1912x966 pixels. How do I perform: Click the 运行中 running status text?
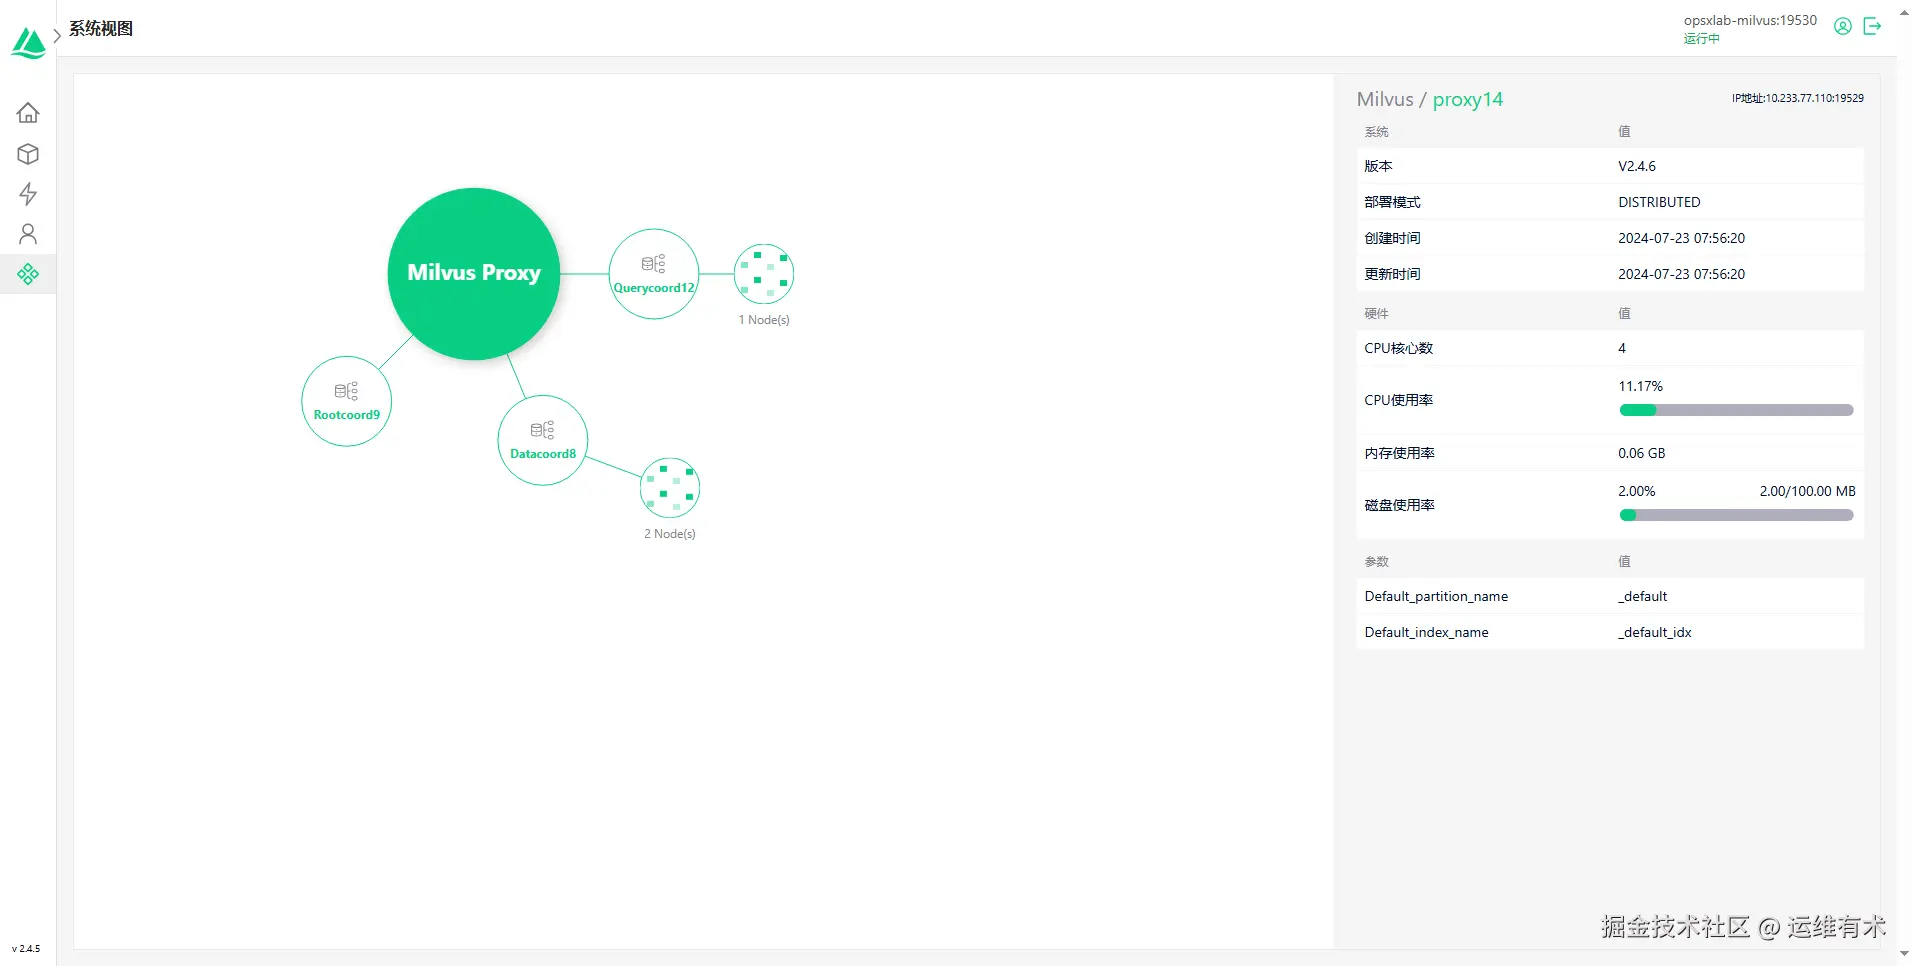click(1702, 39)
